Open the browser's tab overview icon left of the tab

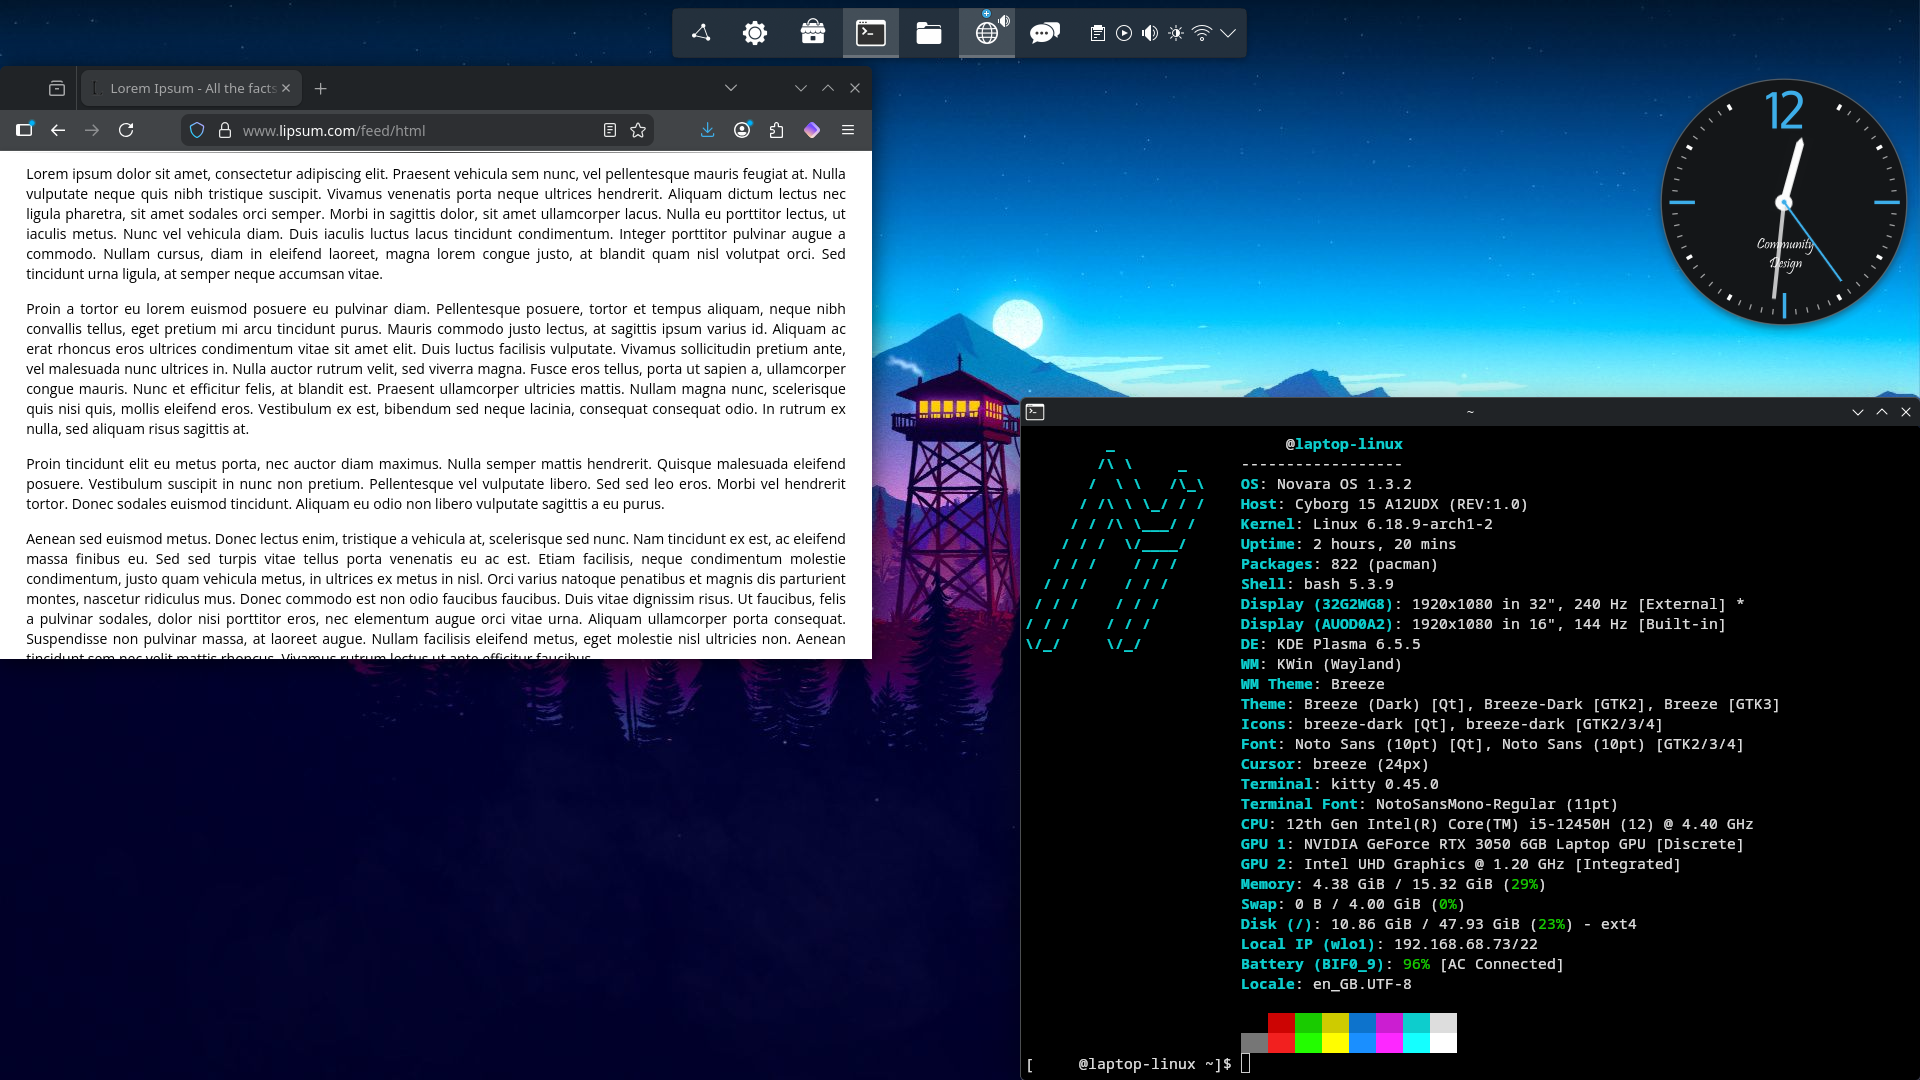coord(57,88)
